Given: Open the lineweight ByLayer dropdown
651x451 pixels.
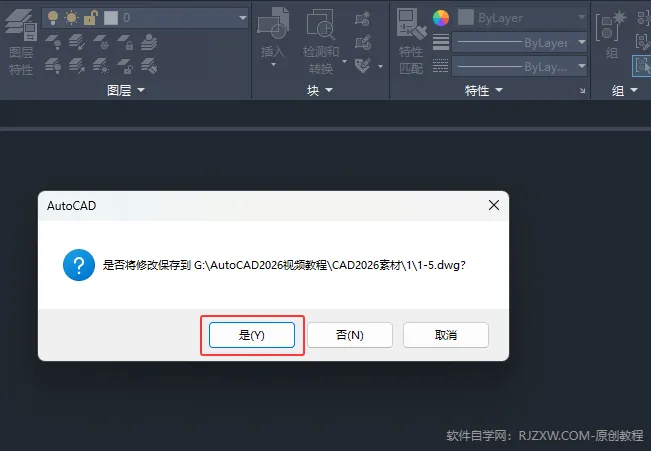Looking at the screenshot, I should [582, 42].
